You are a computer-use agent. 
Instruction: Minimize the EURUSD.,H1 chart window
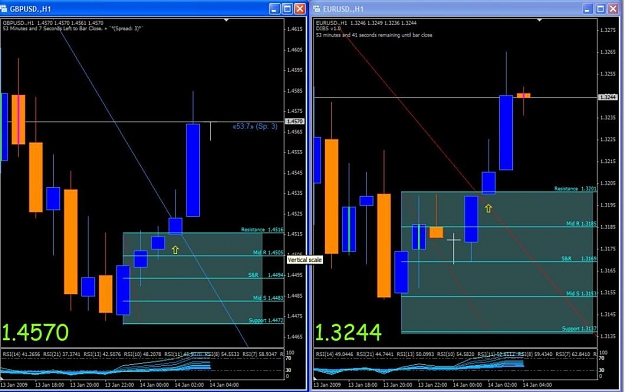[x=588, y=9]
